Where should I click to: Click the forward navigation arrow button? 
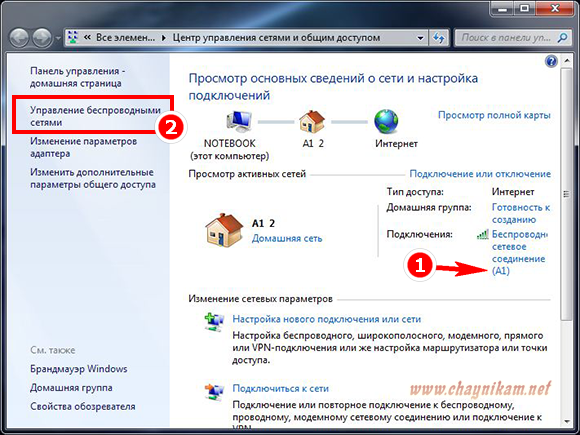point(42,38)
